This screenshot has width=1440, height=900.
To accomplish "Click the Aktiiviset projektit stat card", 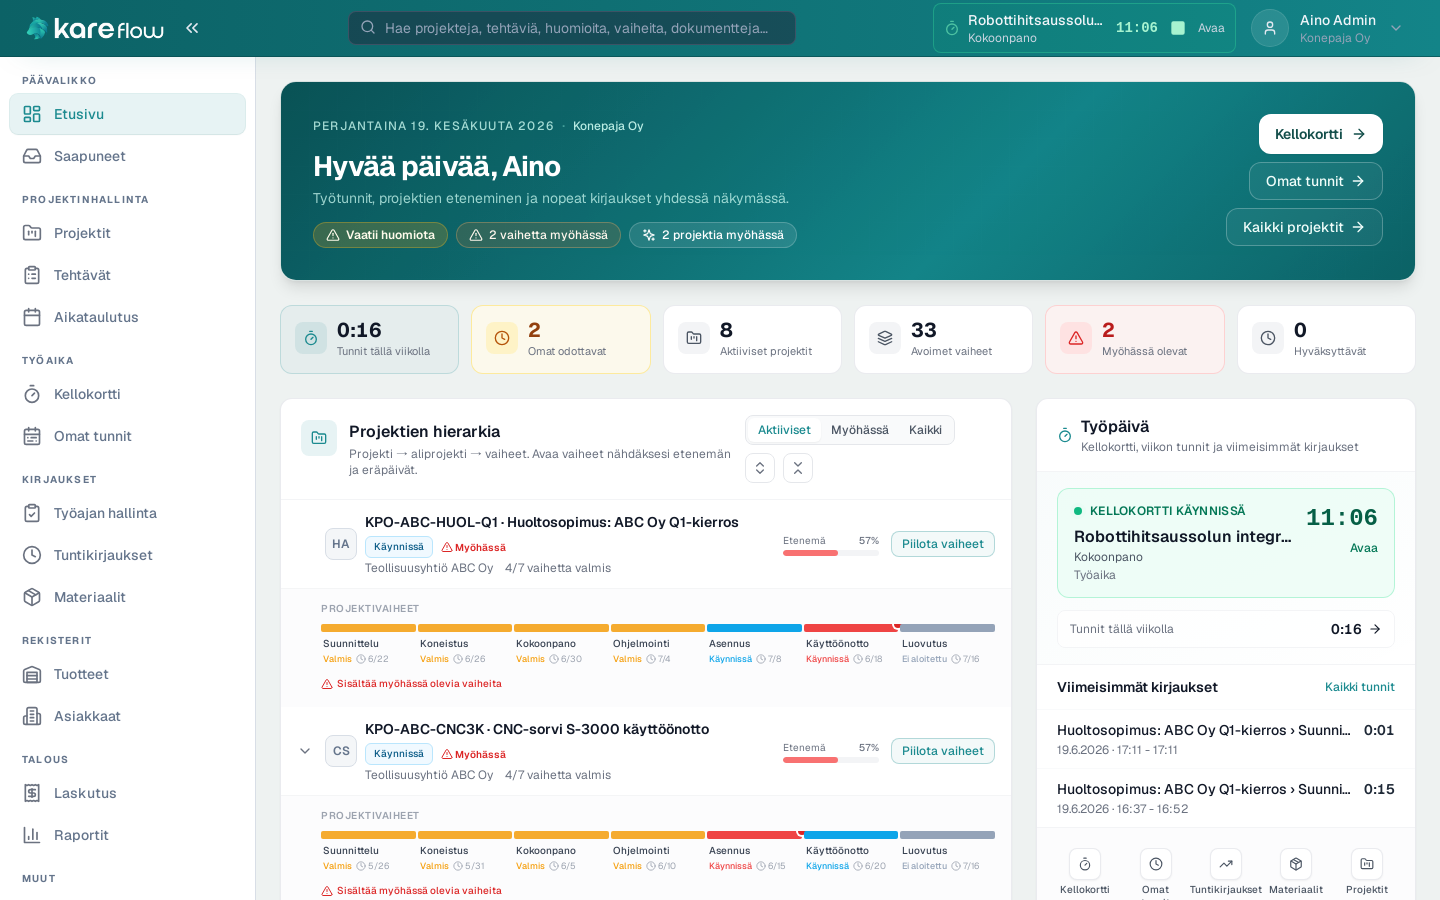I will (x=752, y=340).
